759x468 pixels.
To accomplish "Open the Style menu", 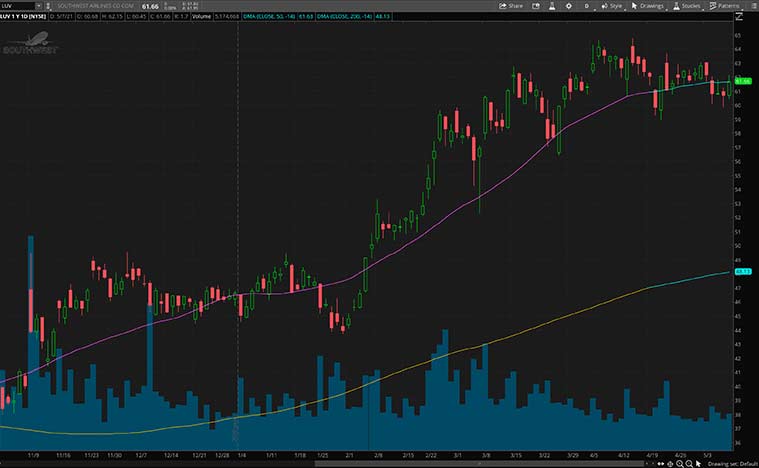I will (x=611, y=6).
